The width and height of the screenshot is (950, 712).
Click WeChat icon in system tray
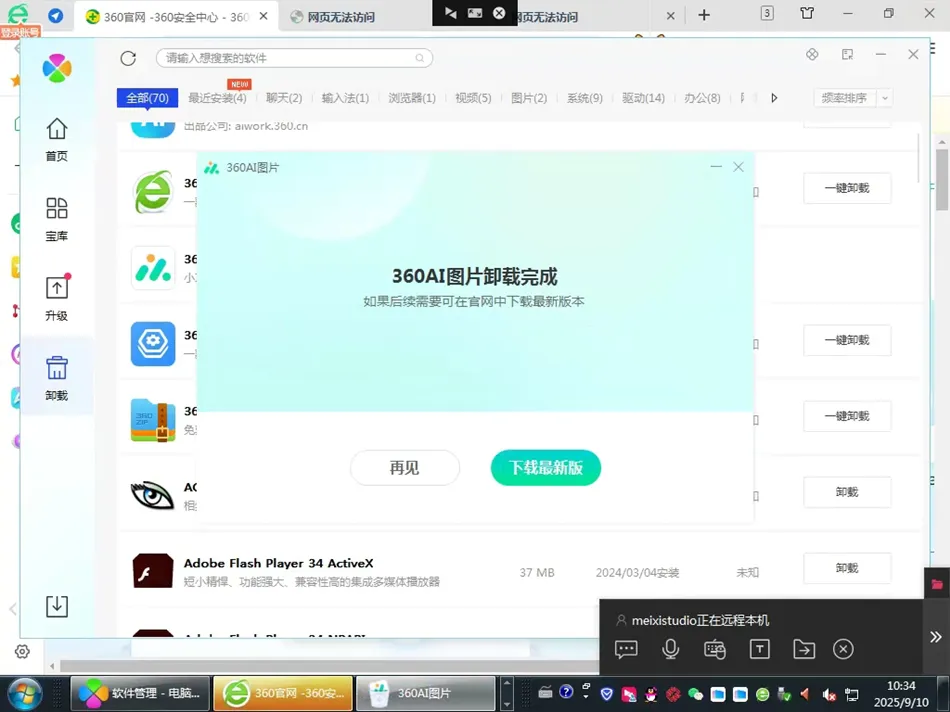tap(695, 694)
